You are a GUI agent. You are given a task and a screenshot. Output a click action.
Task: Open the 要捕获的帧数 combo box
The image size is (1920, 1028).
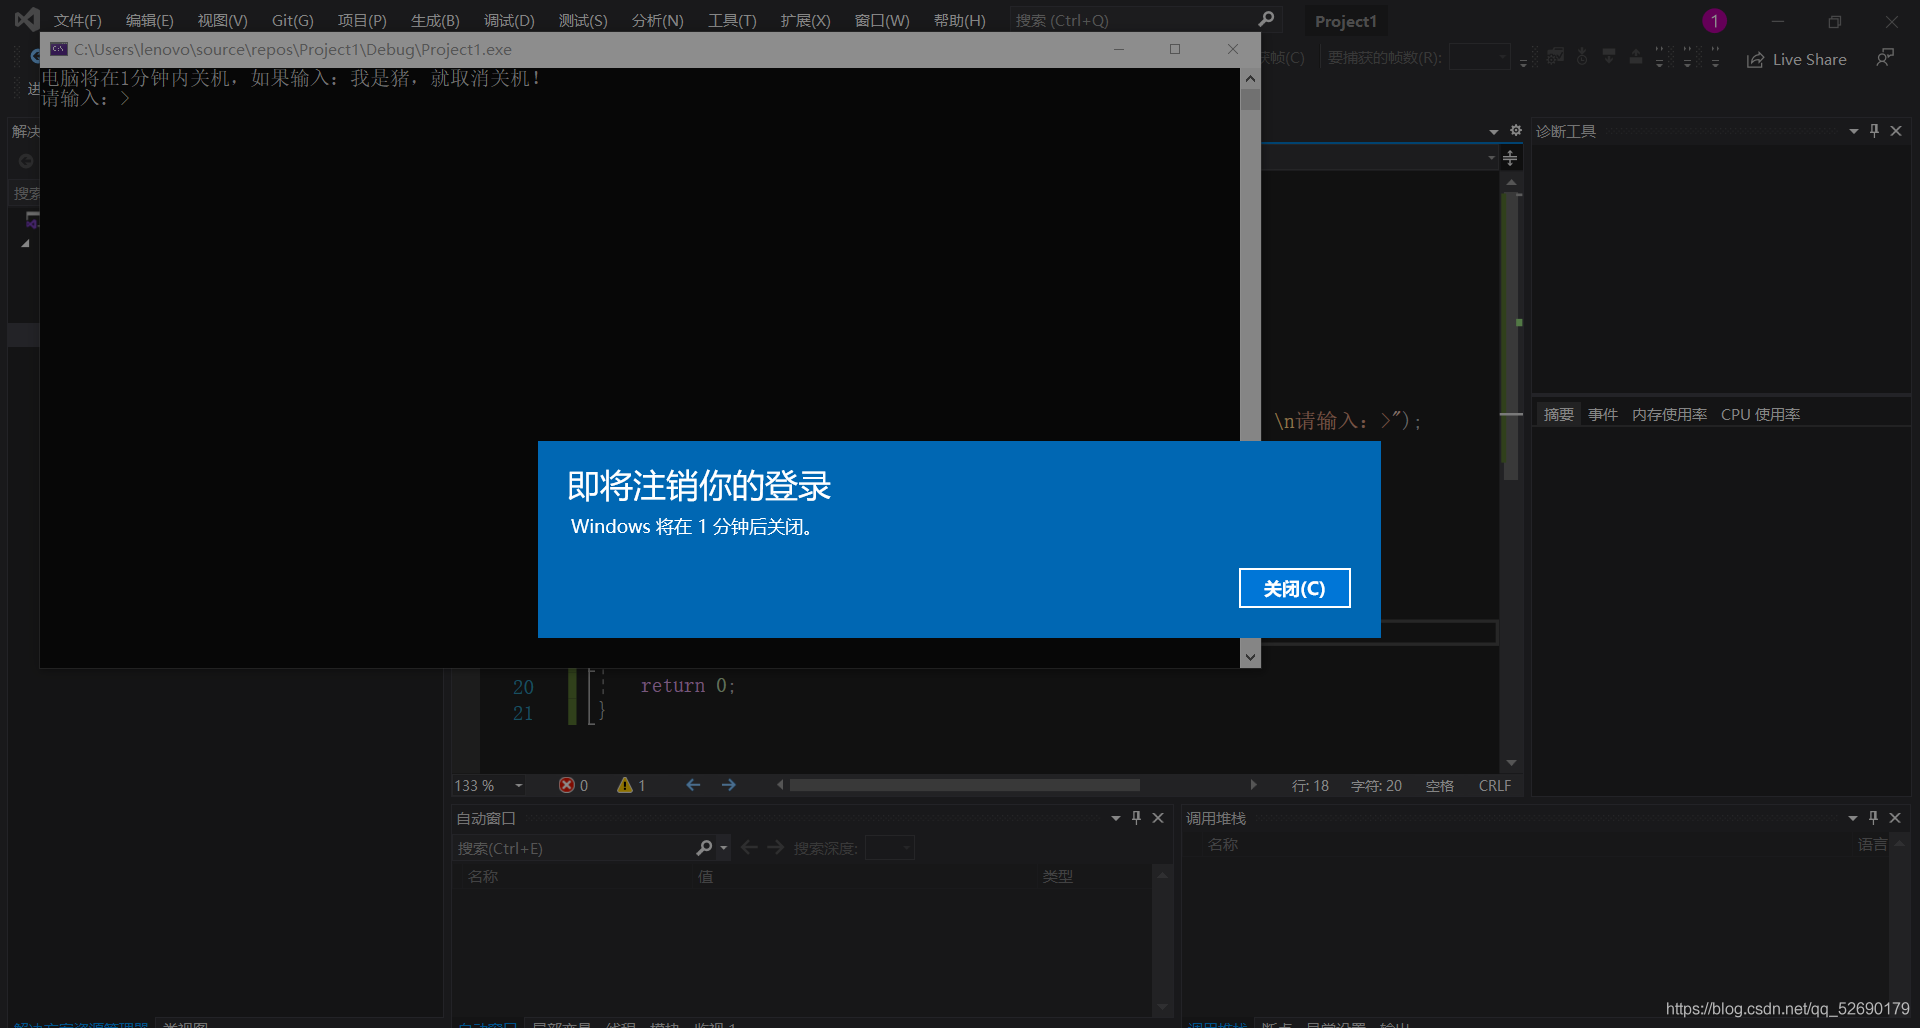pyautogui.click(x=1479, y=58)
